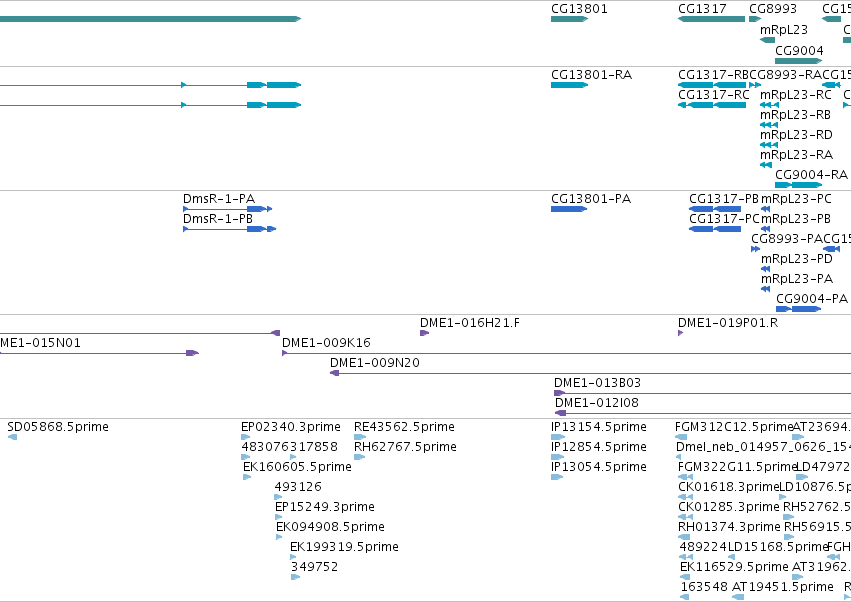Screen dimensions: 851x602
Task: Click EST EP02340.3prime label
Action: (291, 427)
